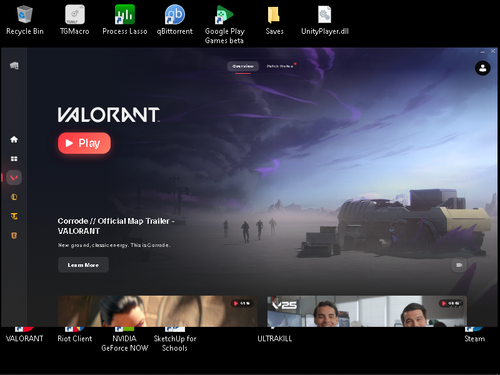The image size is (500, 375).
Task: Click the Riot Client desktop shortcut label
Action: click(x=75, y=339)
